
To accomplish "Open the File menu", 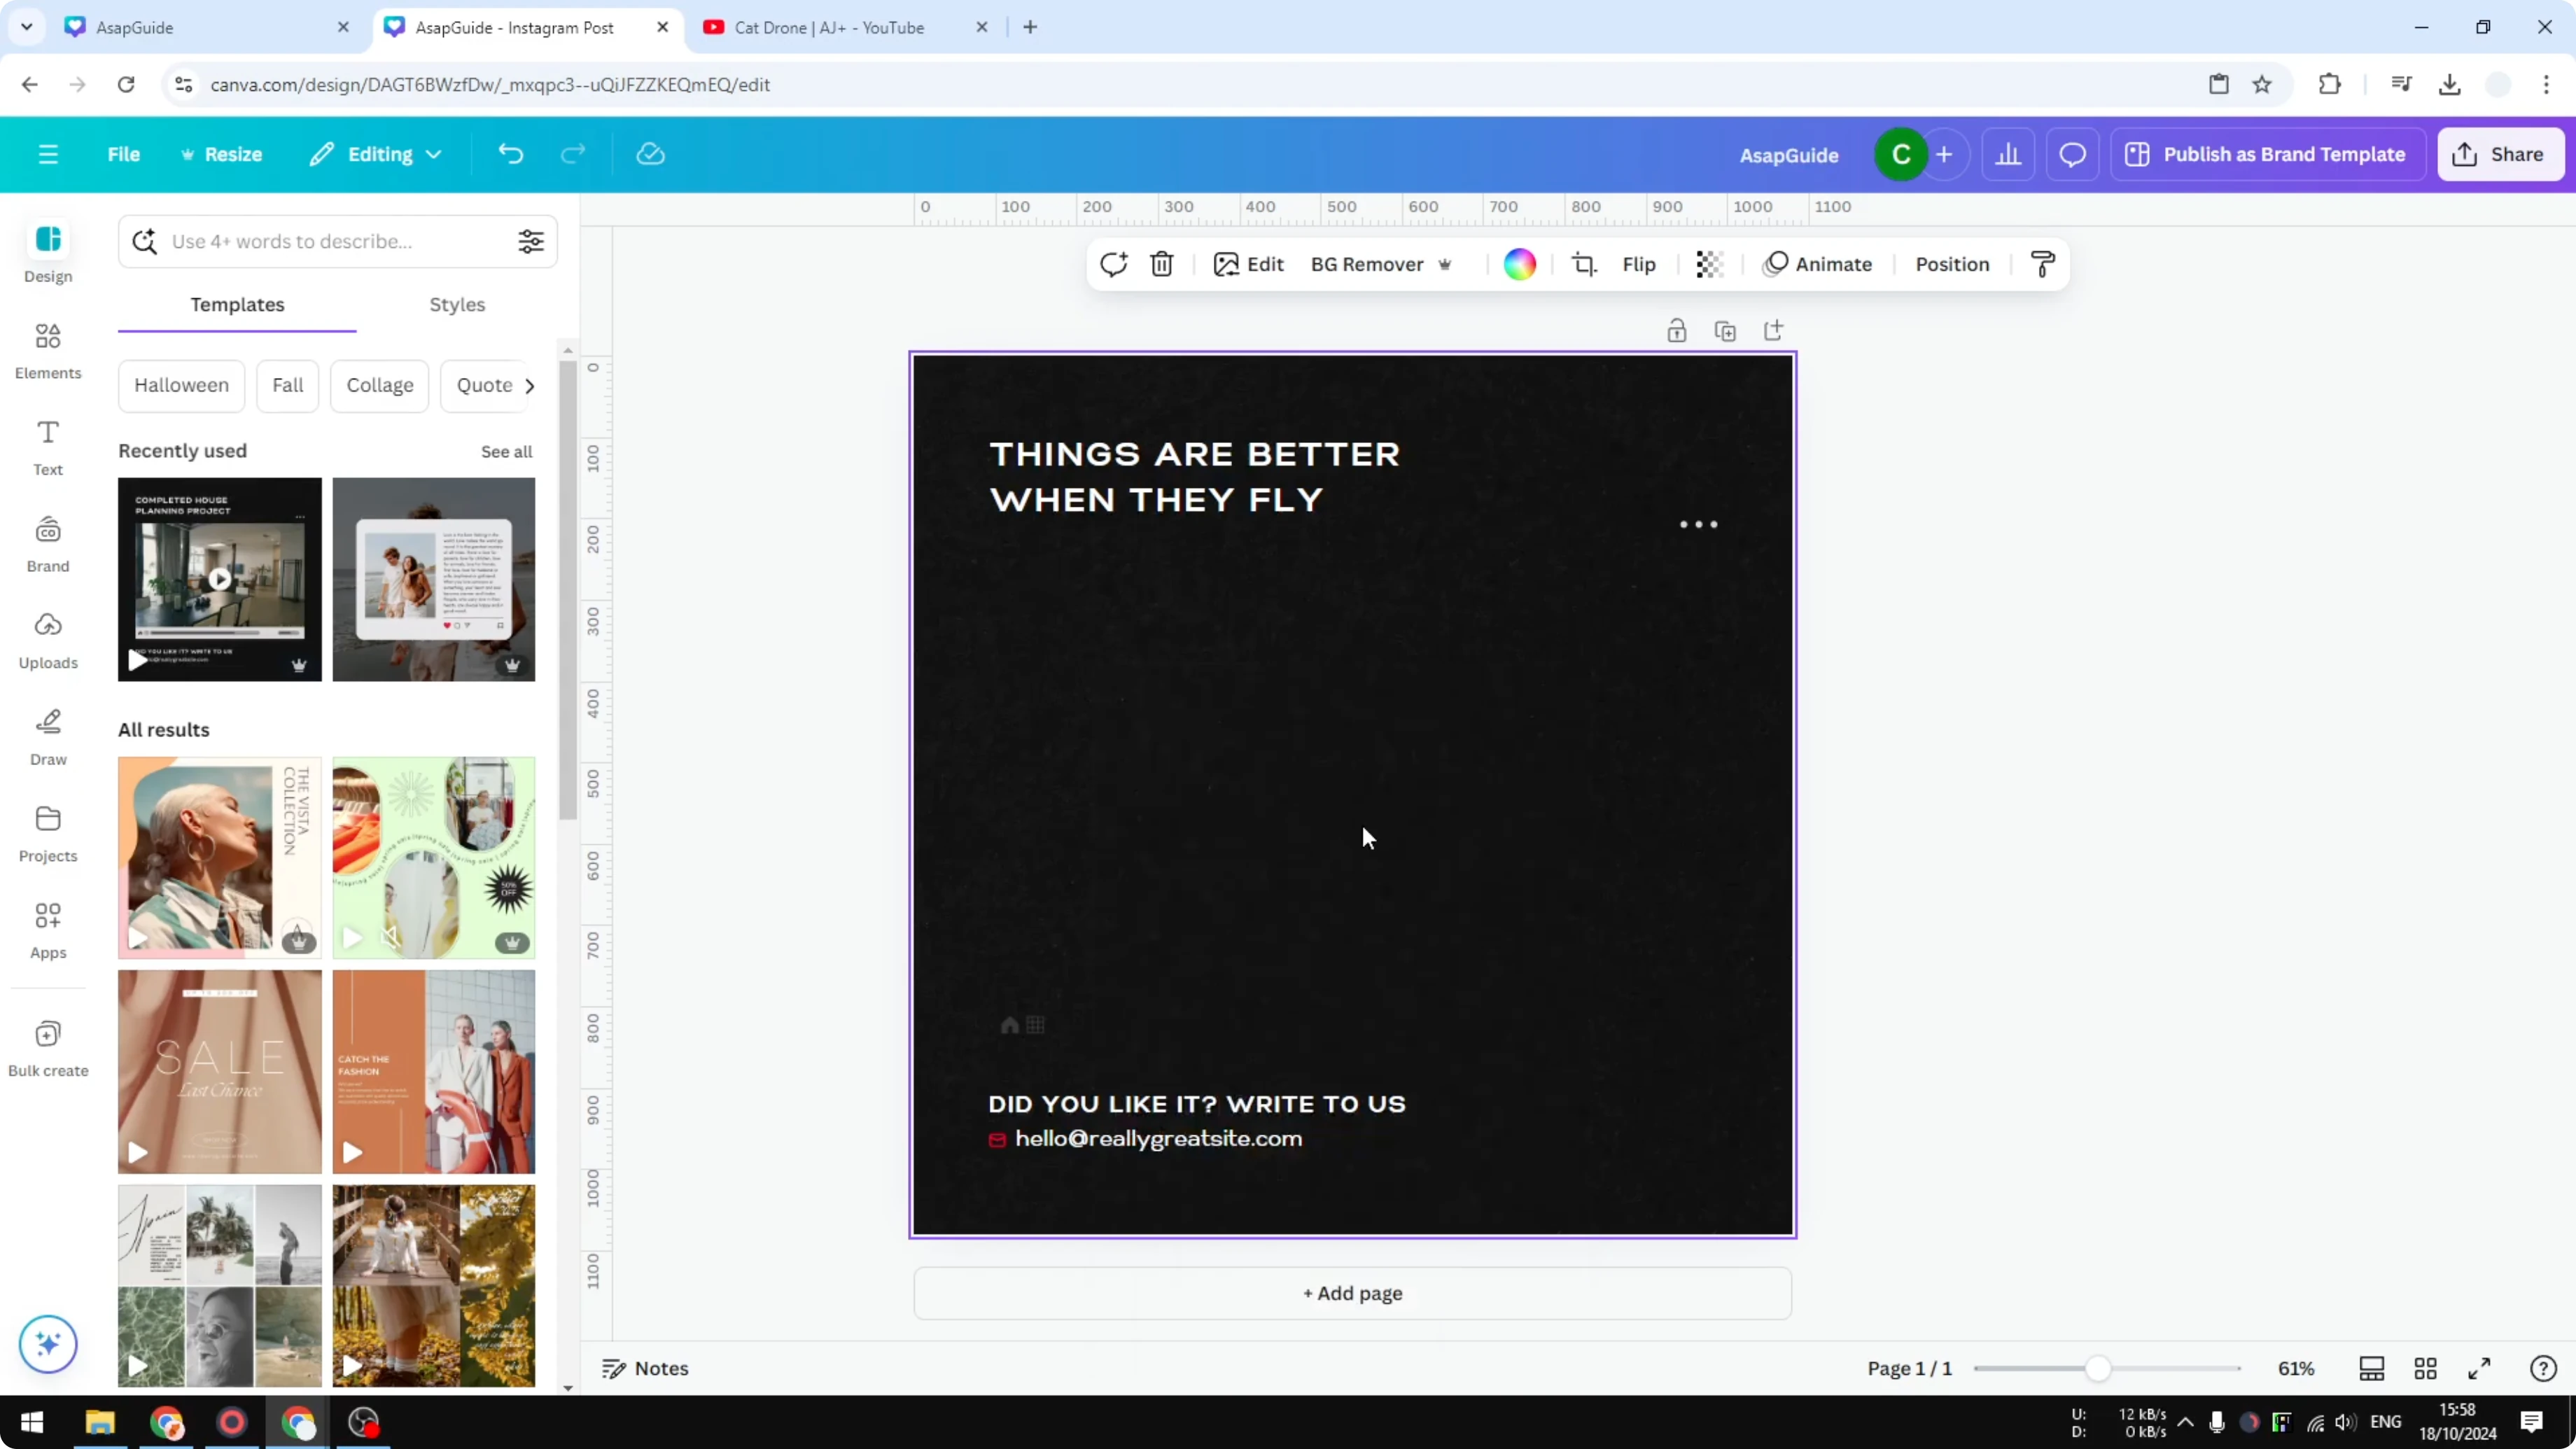I will point(124,154).
